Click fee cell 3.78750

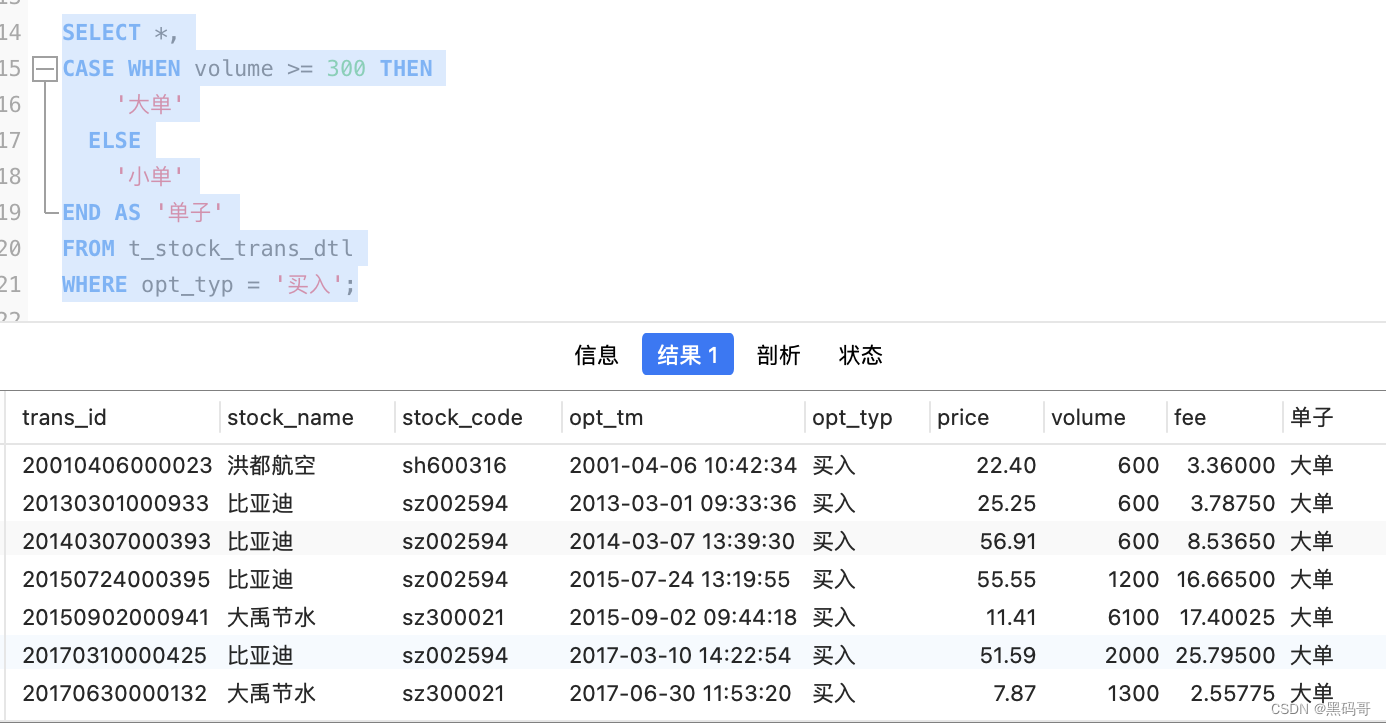1231,503
